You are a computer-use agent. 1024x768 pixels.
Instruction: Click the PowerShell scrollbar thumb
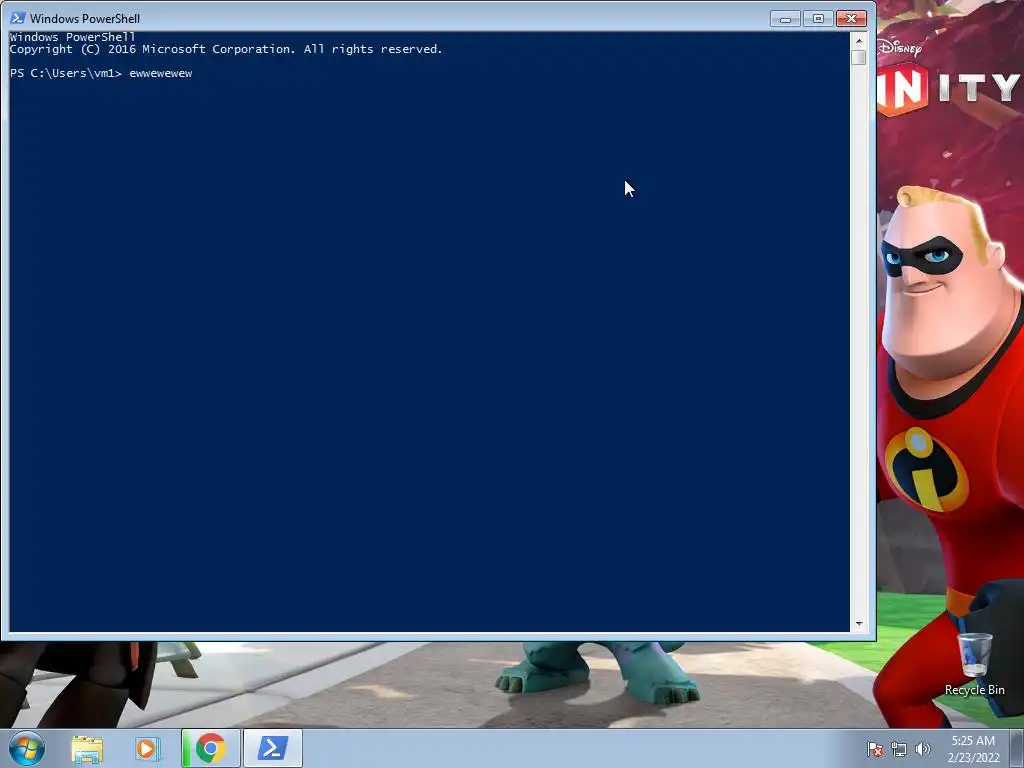859,57
